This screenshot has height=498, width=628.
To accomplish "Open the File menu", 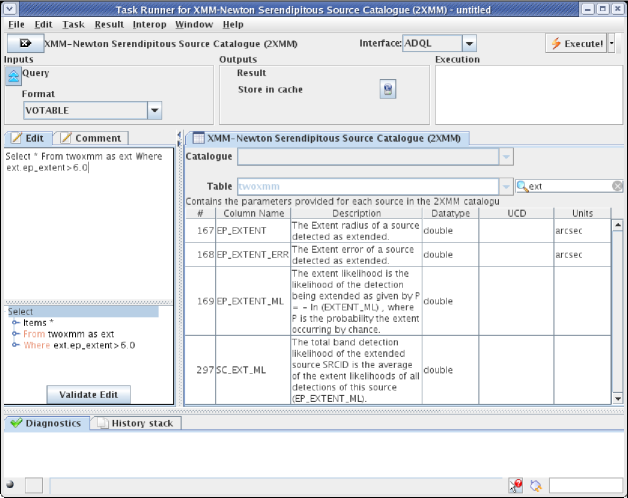I will pyautogui.click(x=16, y=24).
